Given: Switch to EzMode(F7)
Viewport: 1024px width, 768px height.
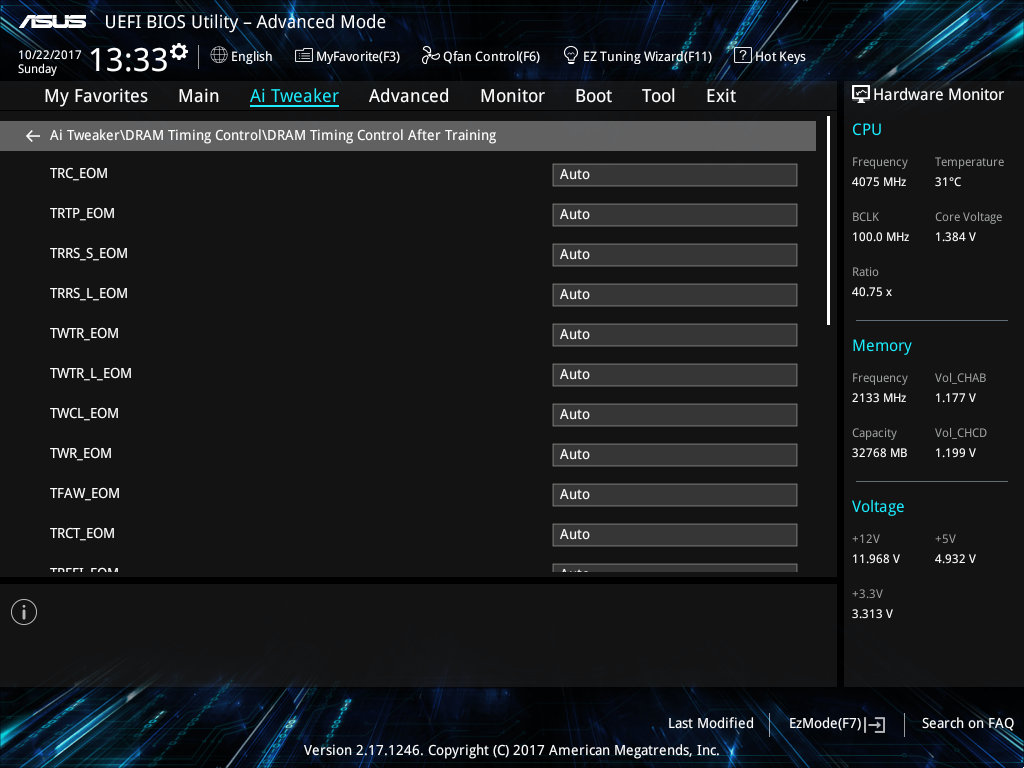Looking at the screenshot, I should (x=825, y=724).
